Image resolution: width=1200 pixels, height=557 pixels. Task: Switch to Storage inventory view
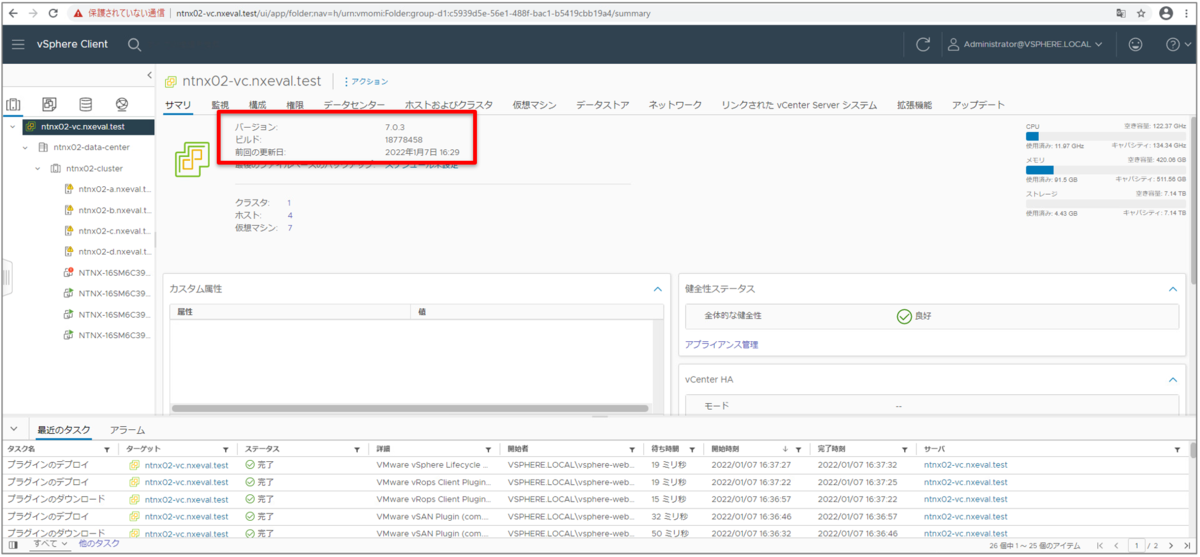tap(85, 104)
